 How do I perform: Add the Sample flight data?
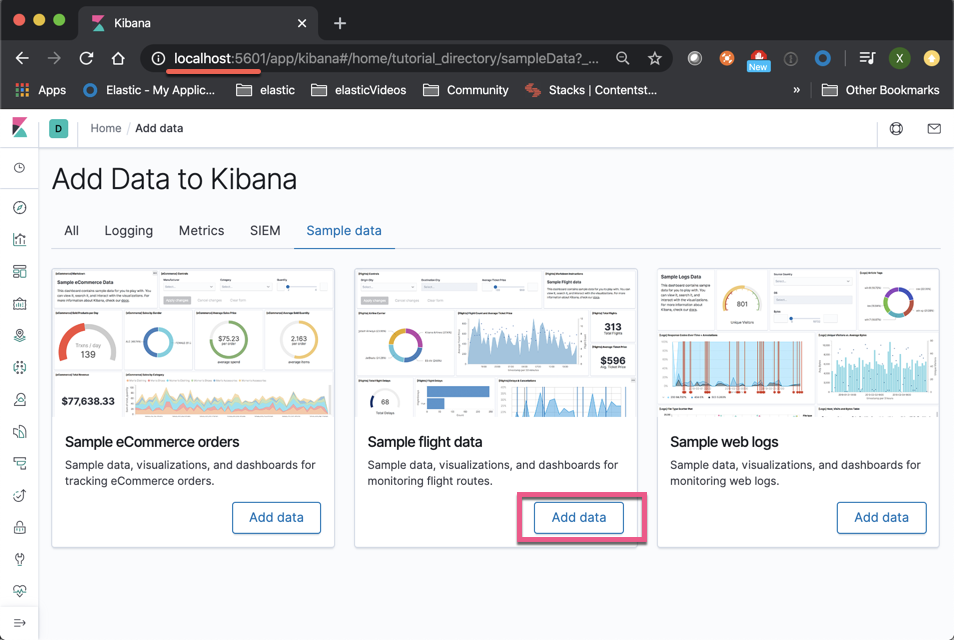coord(579,517)
